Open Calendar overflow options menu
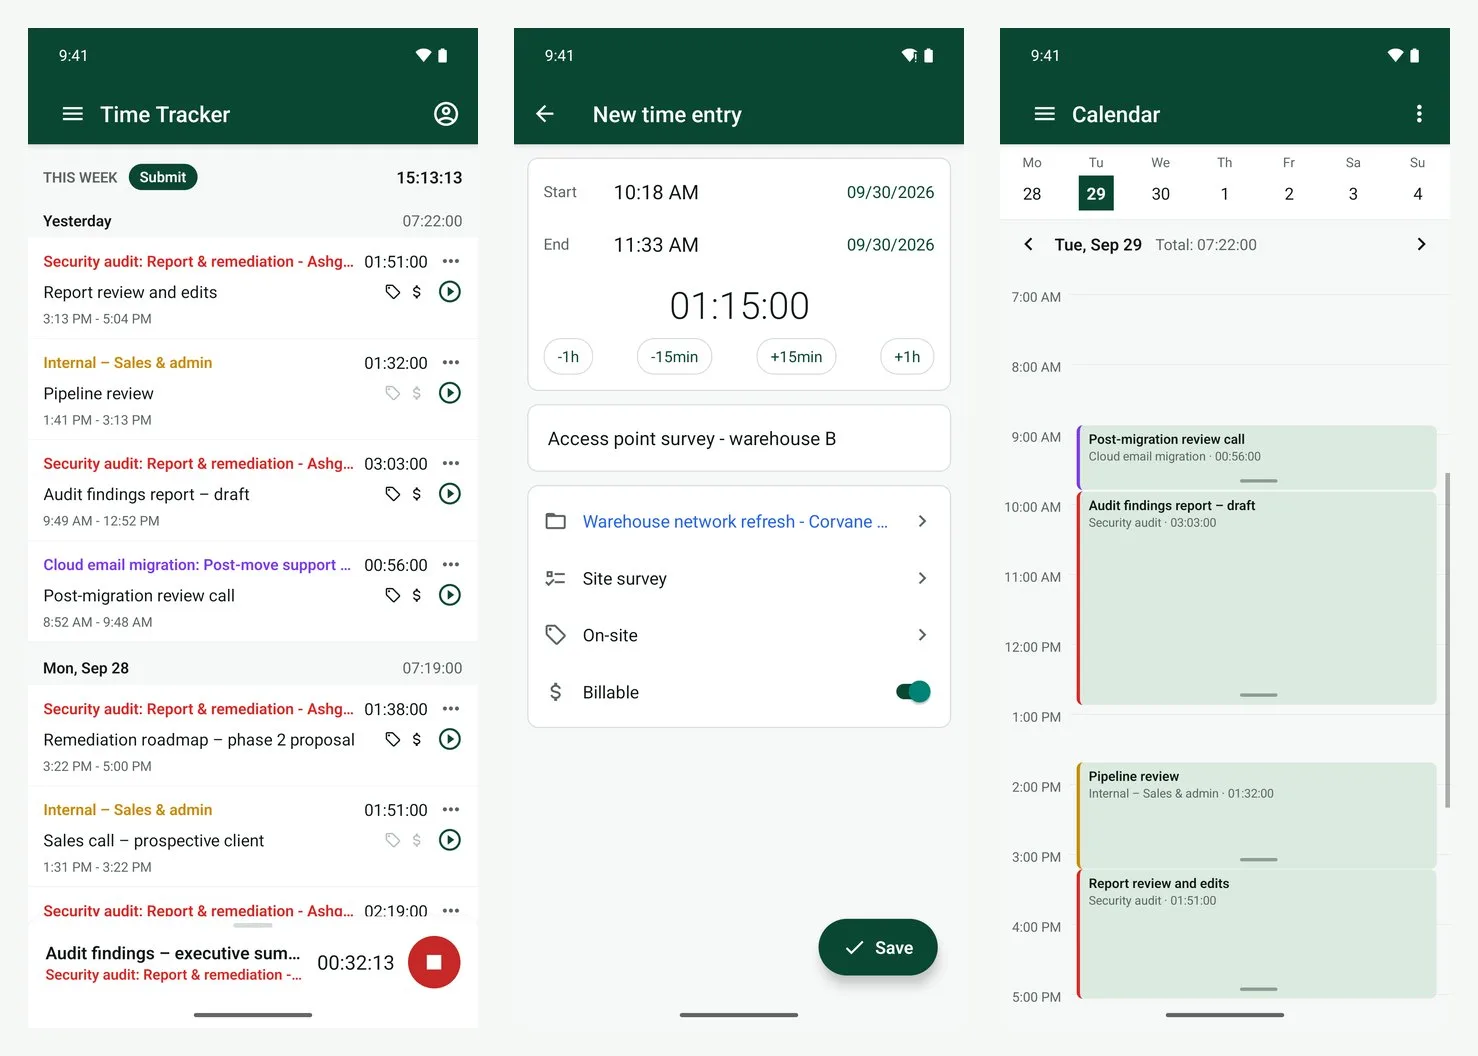Viewport: 1478px width, 1056px height. [x=1419, y=114]
